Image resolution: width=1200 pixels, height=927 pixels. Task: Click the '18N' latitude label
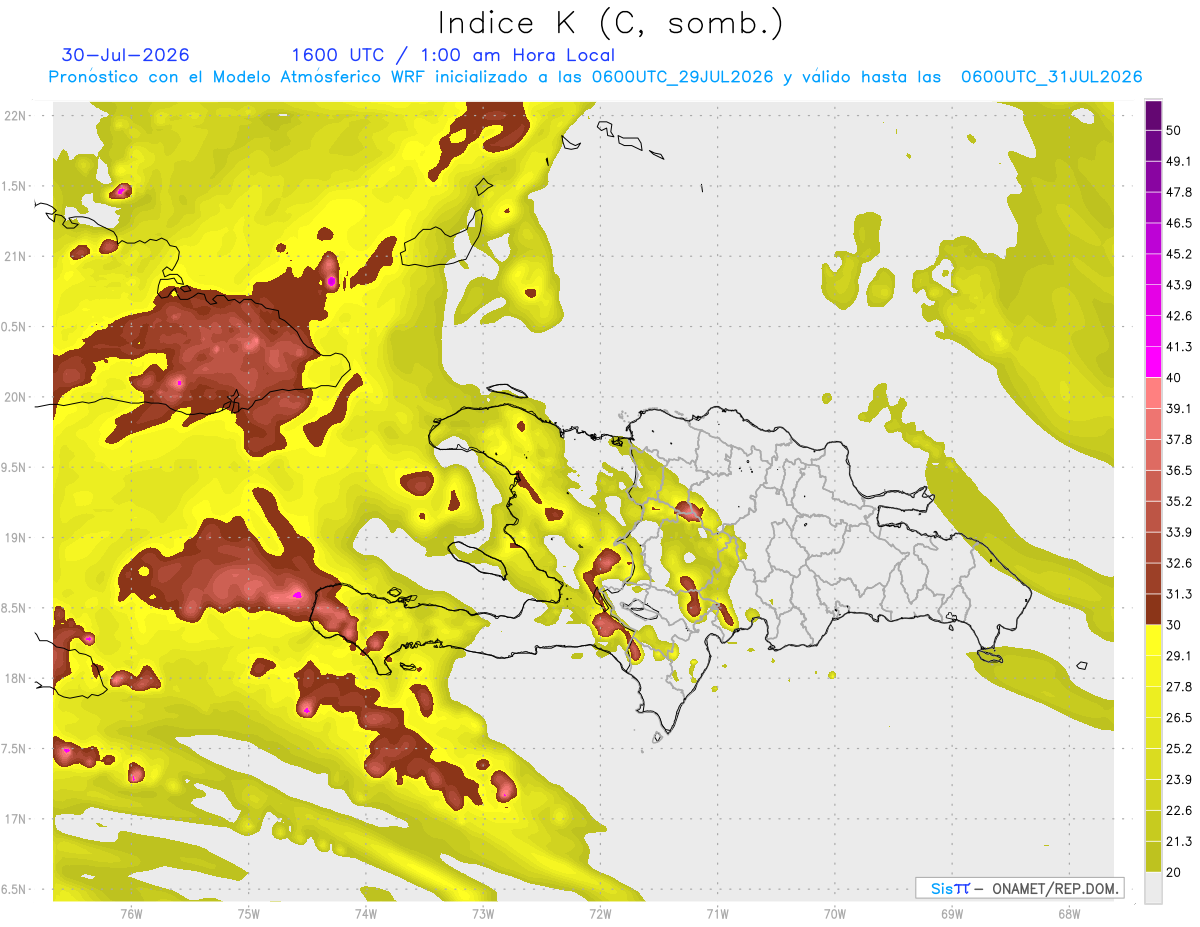[15, 678]
